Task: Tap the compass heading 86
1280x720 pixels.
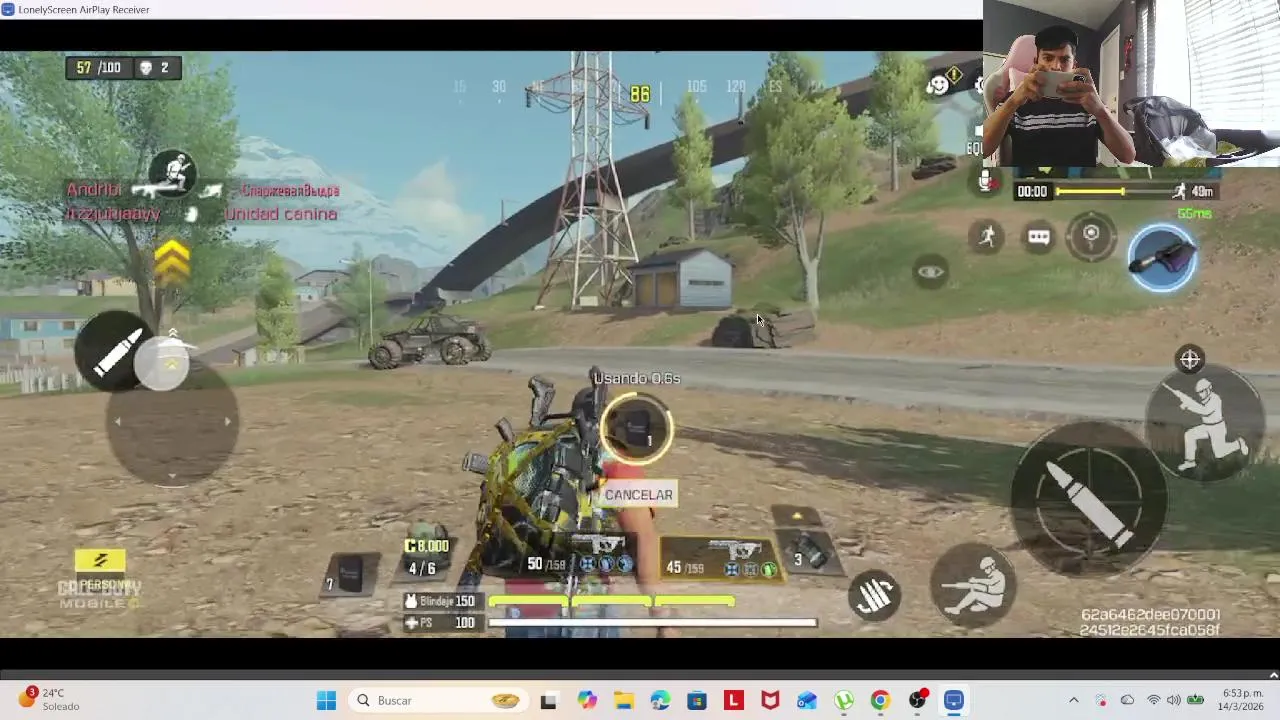Action: tap(639, 94)
